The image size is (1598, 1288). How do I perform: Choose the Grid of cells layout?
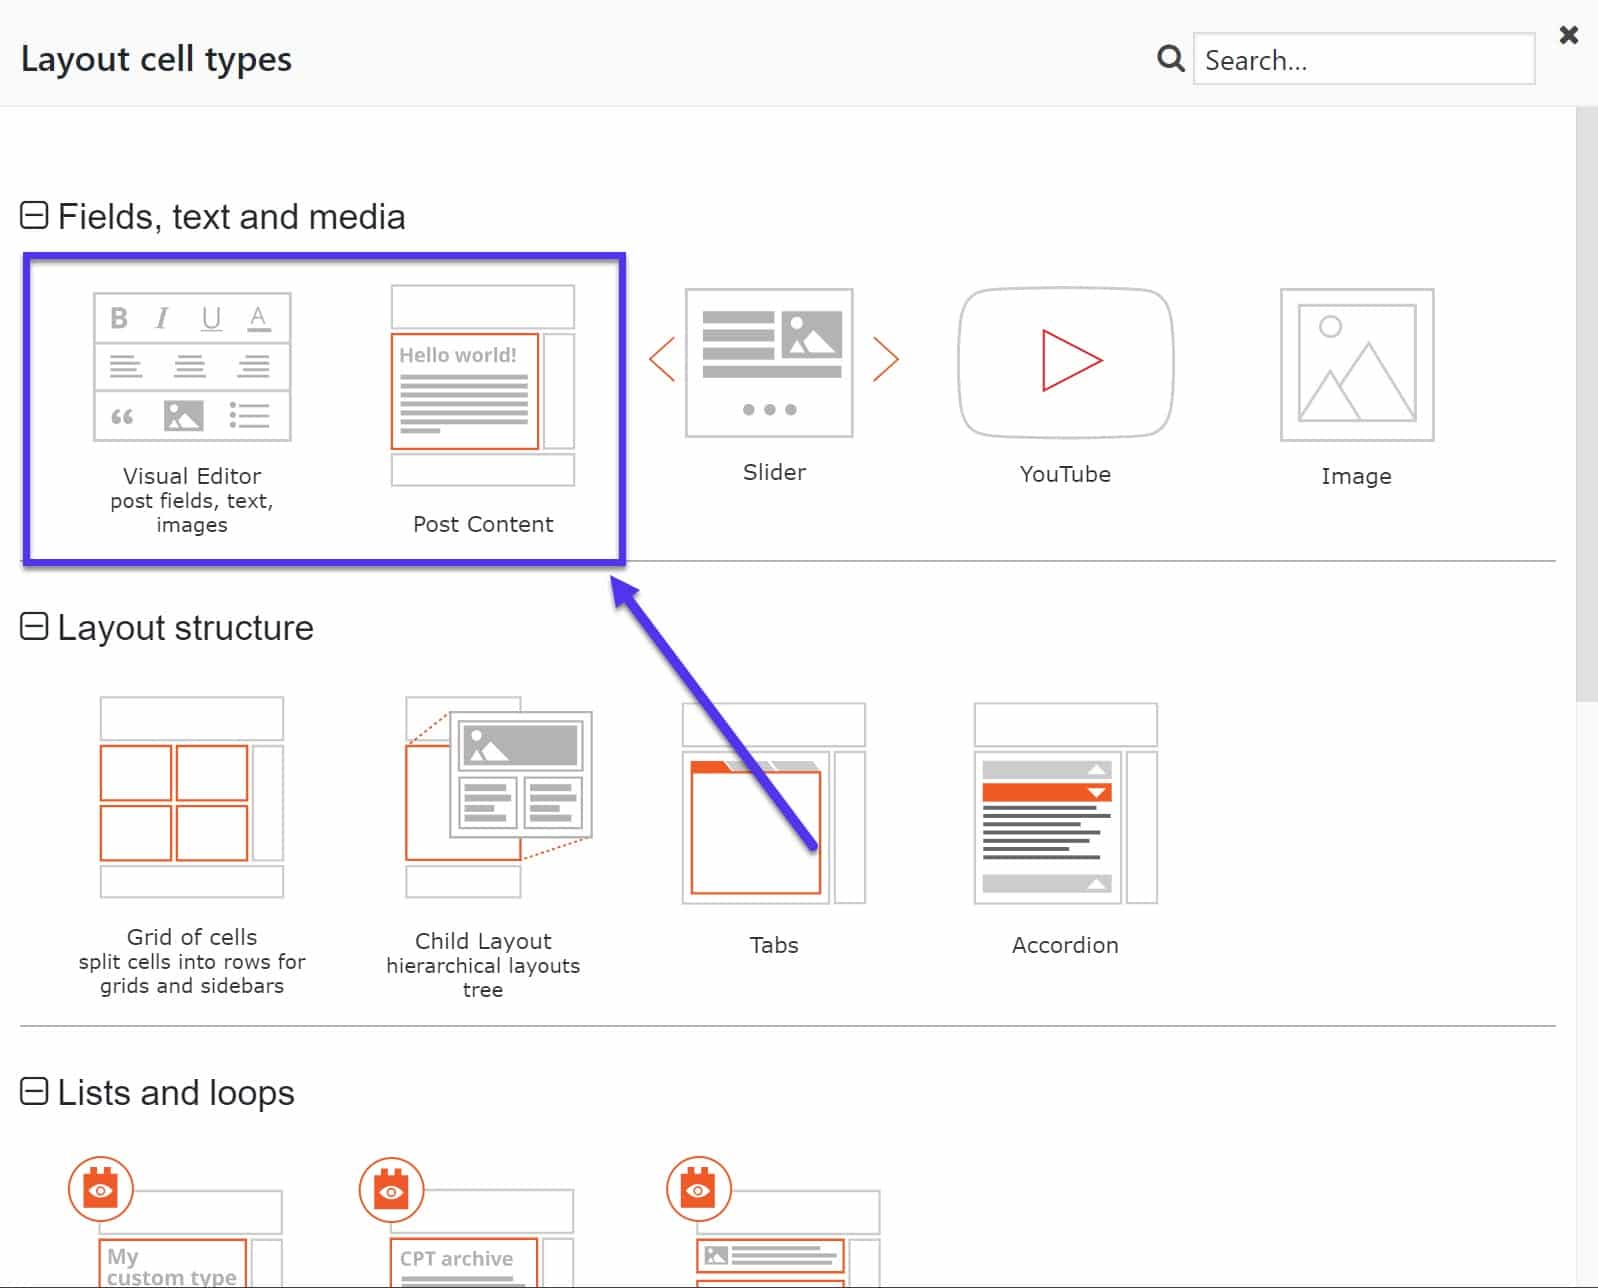pos(192,797)
